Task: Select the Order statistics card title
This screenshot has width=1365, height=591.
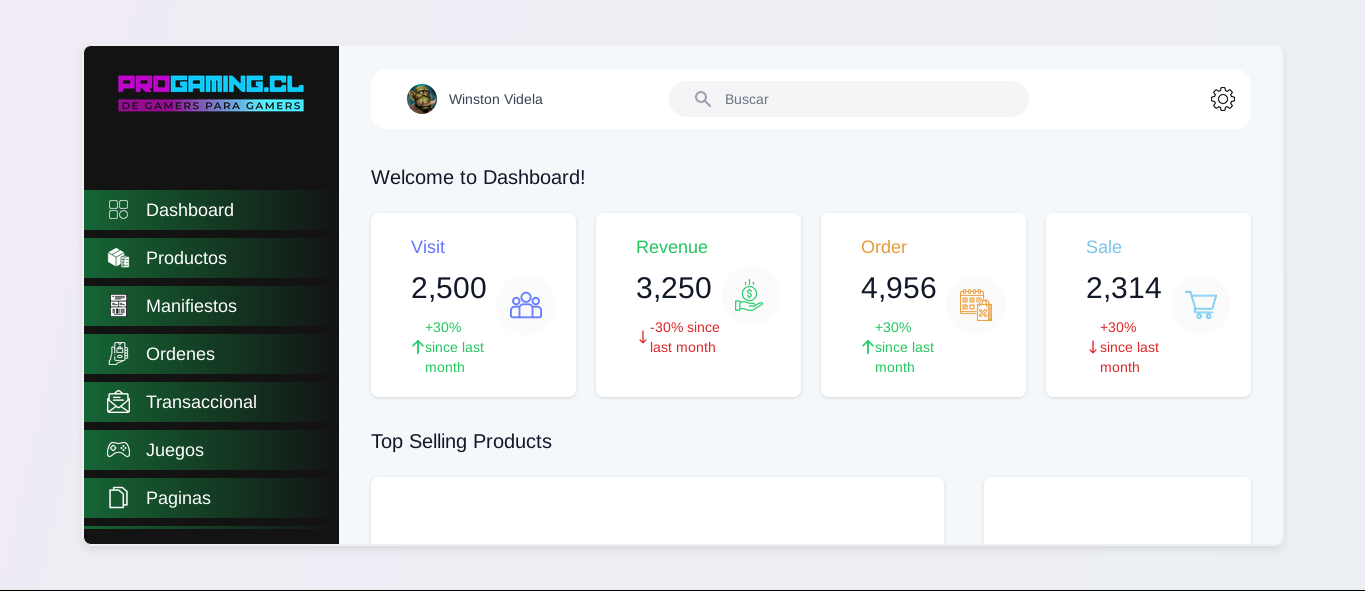Action: tap(884, 247)
